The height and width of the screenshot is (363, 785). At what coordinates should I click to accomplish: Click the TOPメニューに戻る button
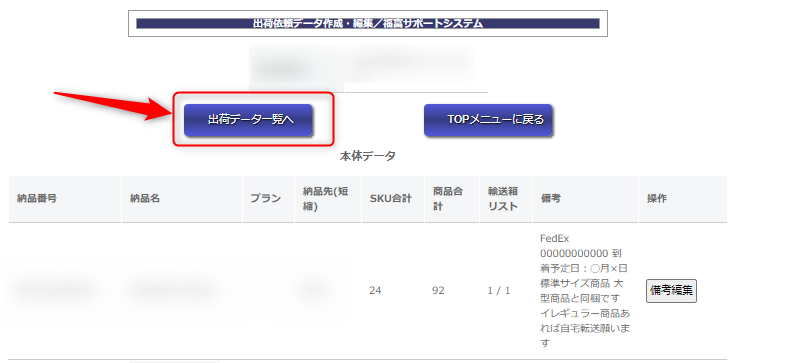click(x=488, y=120)
